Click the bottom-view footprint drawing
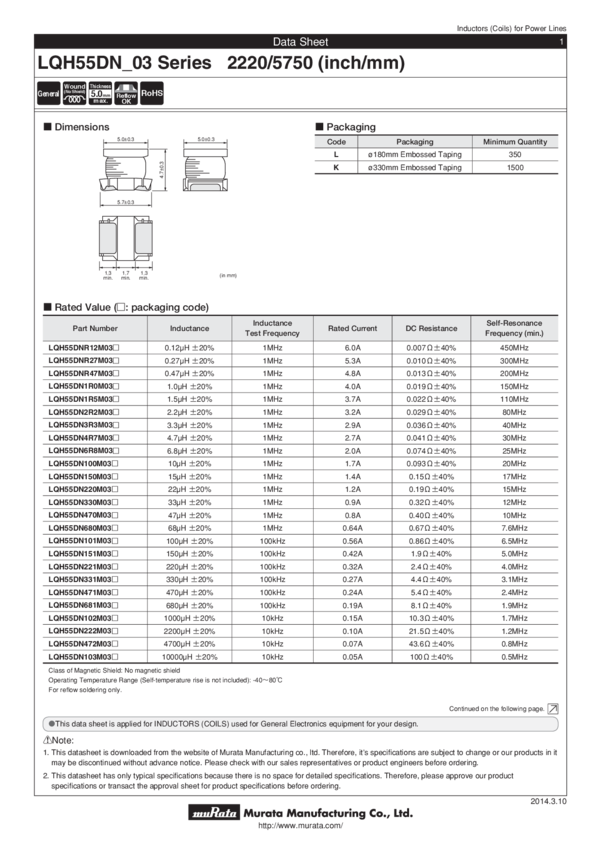This screenshot has width=601, height=850. [x=126, y=237]
